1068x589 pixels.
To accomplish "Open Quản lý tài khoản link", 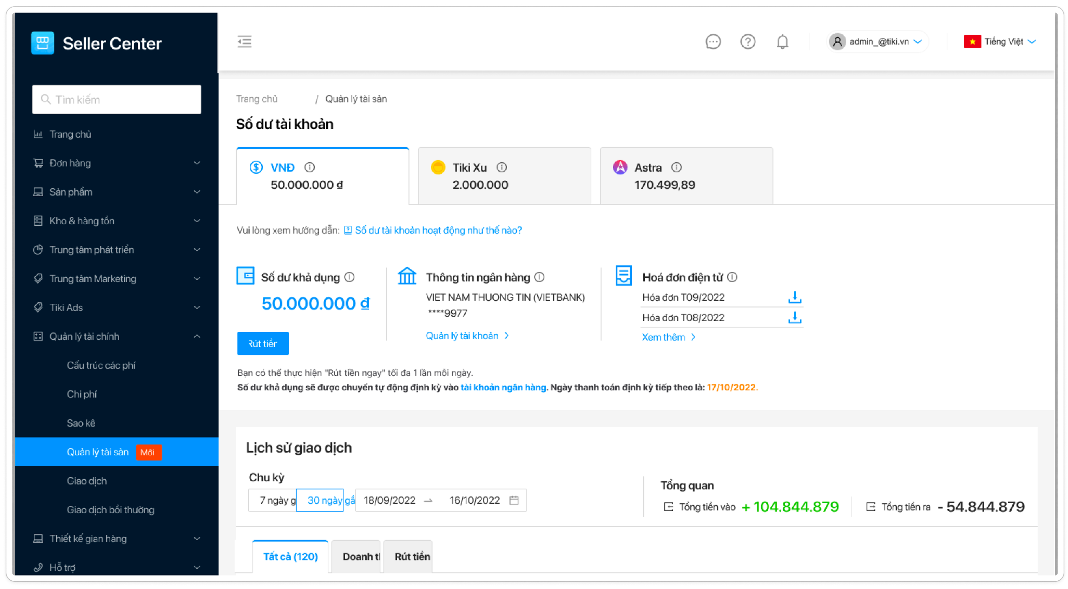I will (x=467, y=336).
